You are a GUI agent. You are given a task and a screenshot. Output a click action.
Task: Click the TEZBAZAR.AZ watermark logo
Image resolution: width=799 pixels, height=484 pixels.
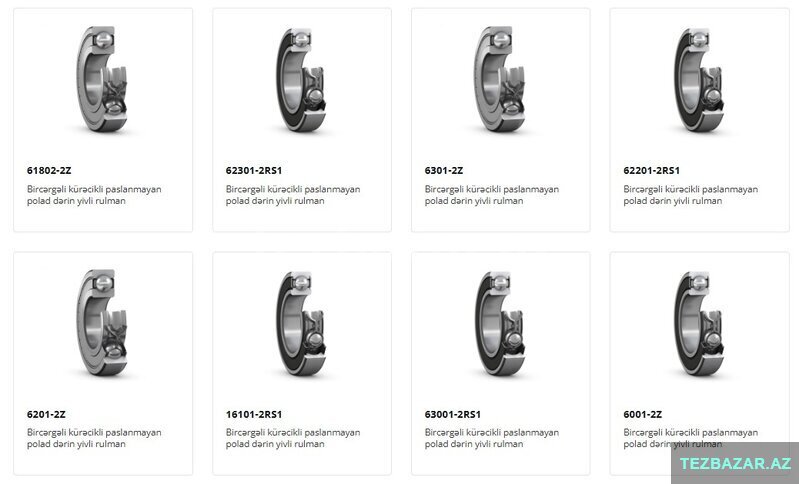(735, 463)
